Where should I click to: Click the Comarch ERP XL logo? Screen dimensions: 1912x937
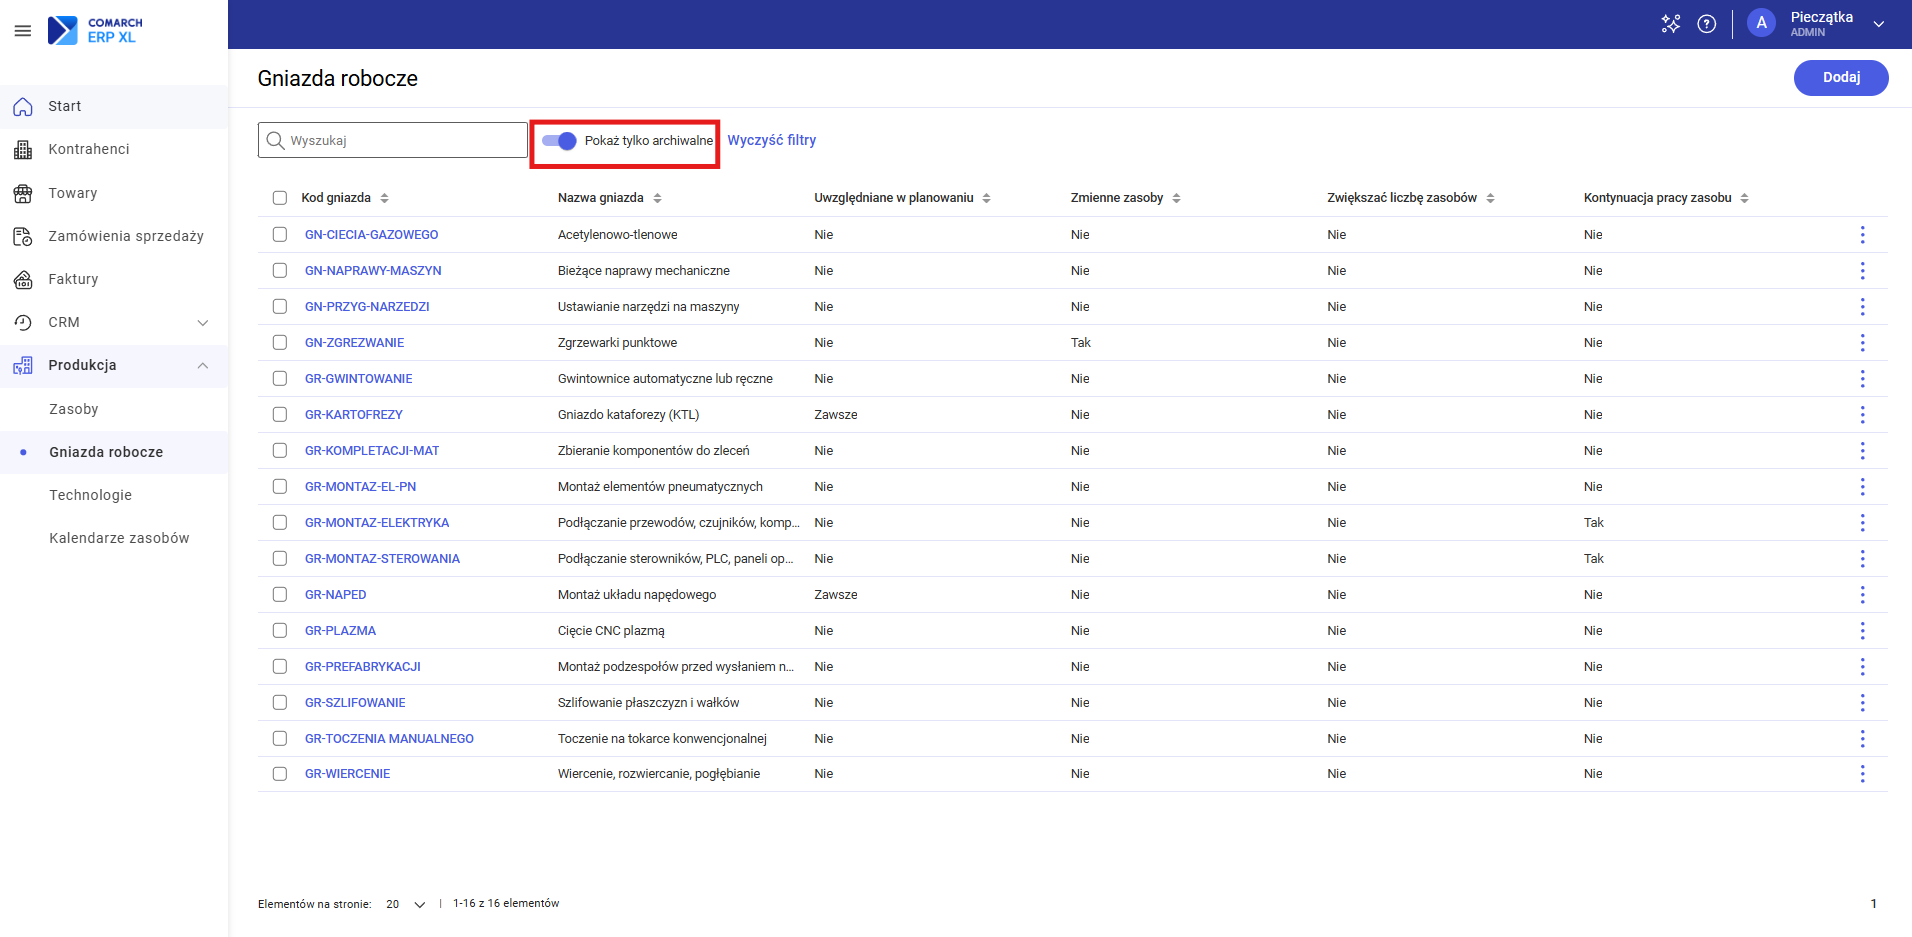[x=96, y=30]
